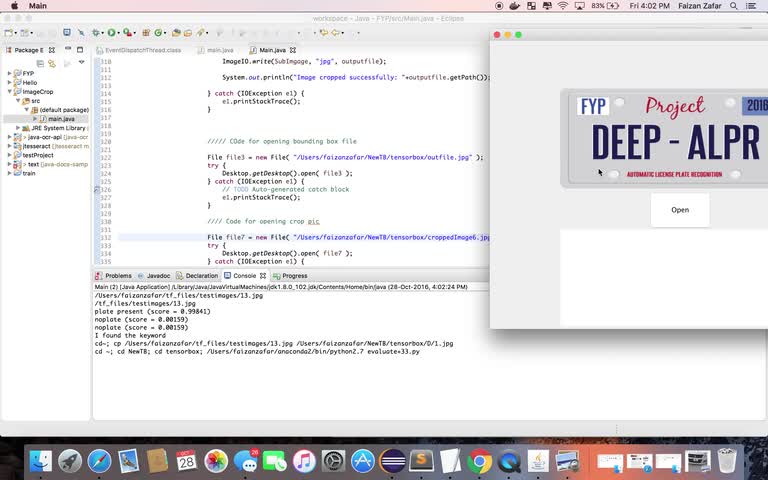This screenshot has height=480, width=768.
Task: Expand the FYP project
Action: pyautogui.click(x=9, y=73)
